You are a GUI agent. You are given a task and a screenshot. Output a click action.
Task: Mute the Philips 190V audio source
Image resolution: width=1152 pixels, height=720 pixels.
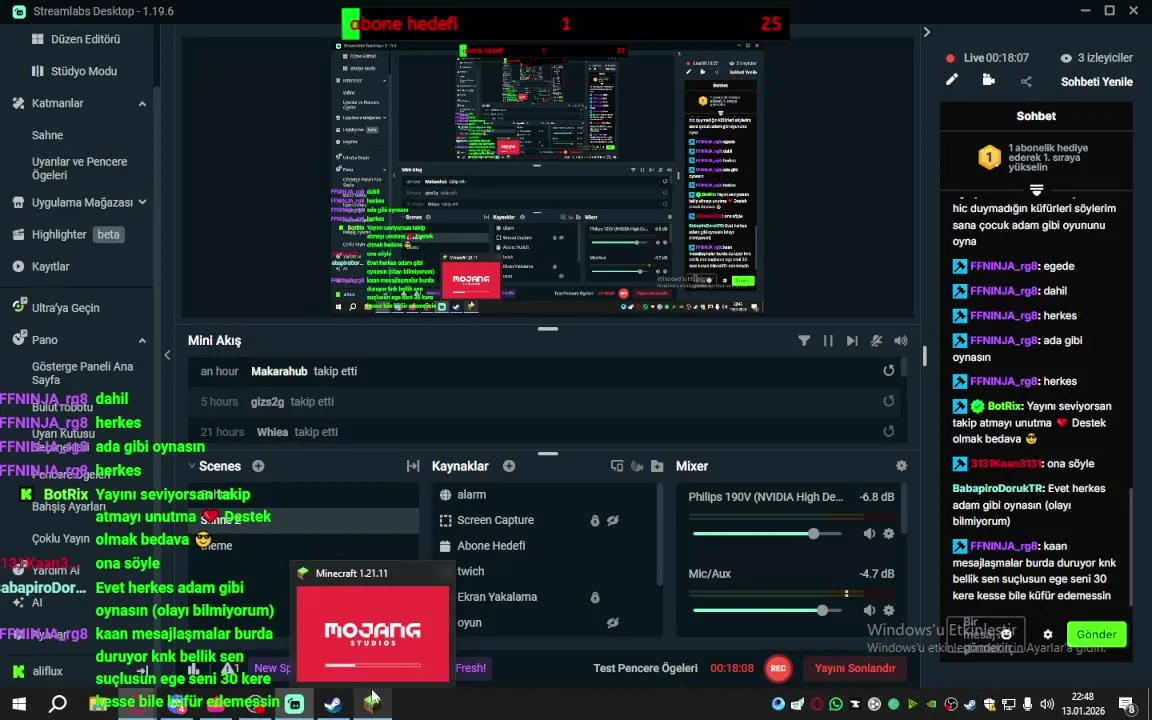coord(870,533)
